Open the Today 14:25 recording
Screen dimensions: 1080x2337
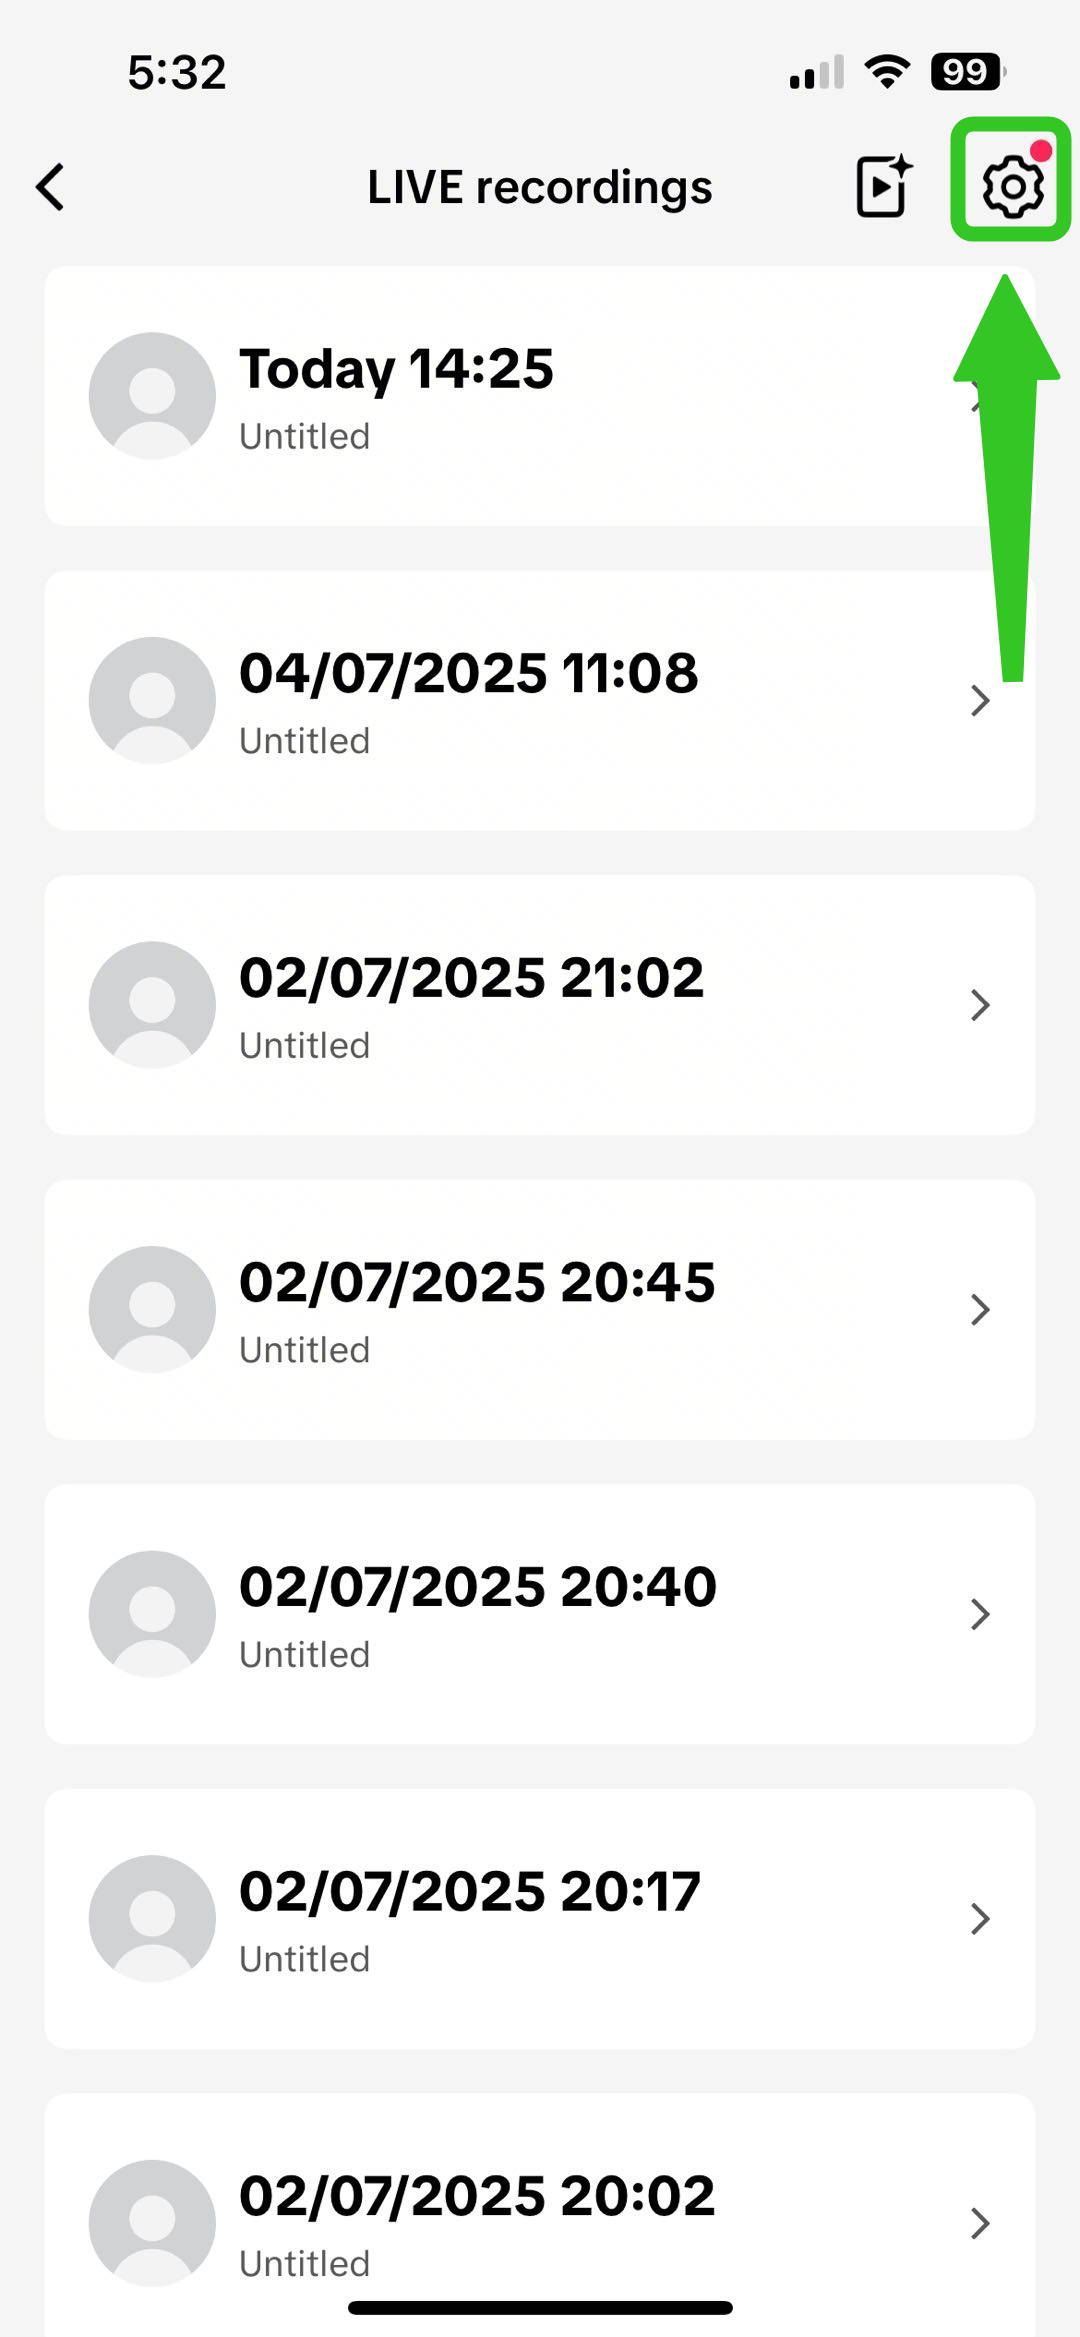click(x=396, y=369)
